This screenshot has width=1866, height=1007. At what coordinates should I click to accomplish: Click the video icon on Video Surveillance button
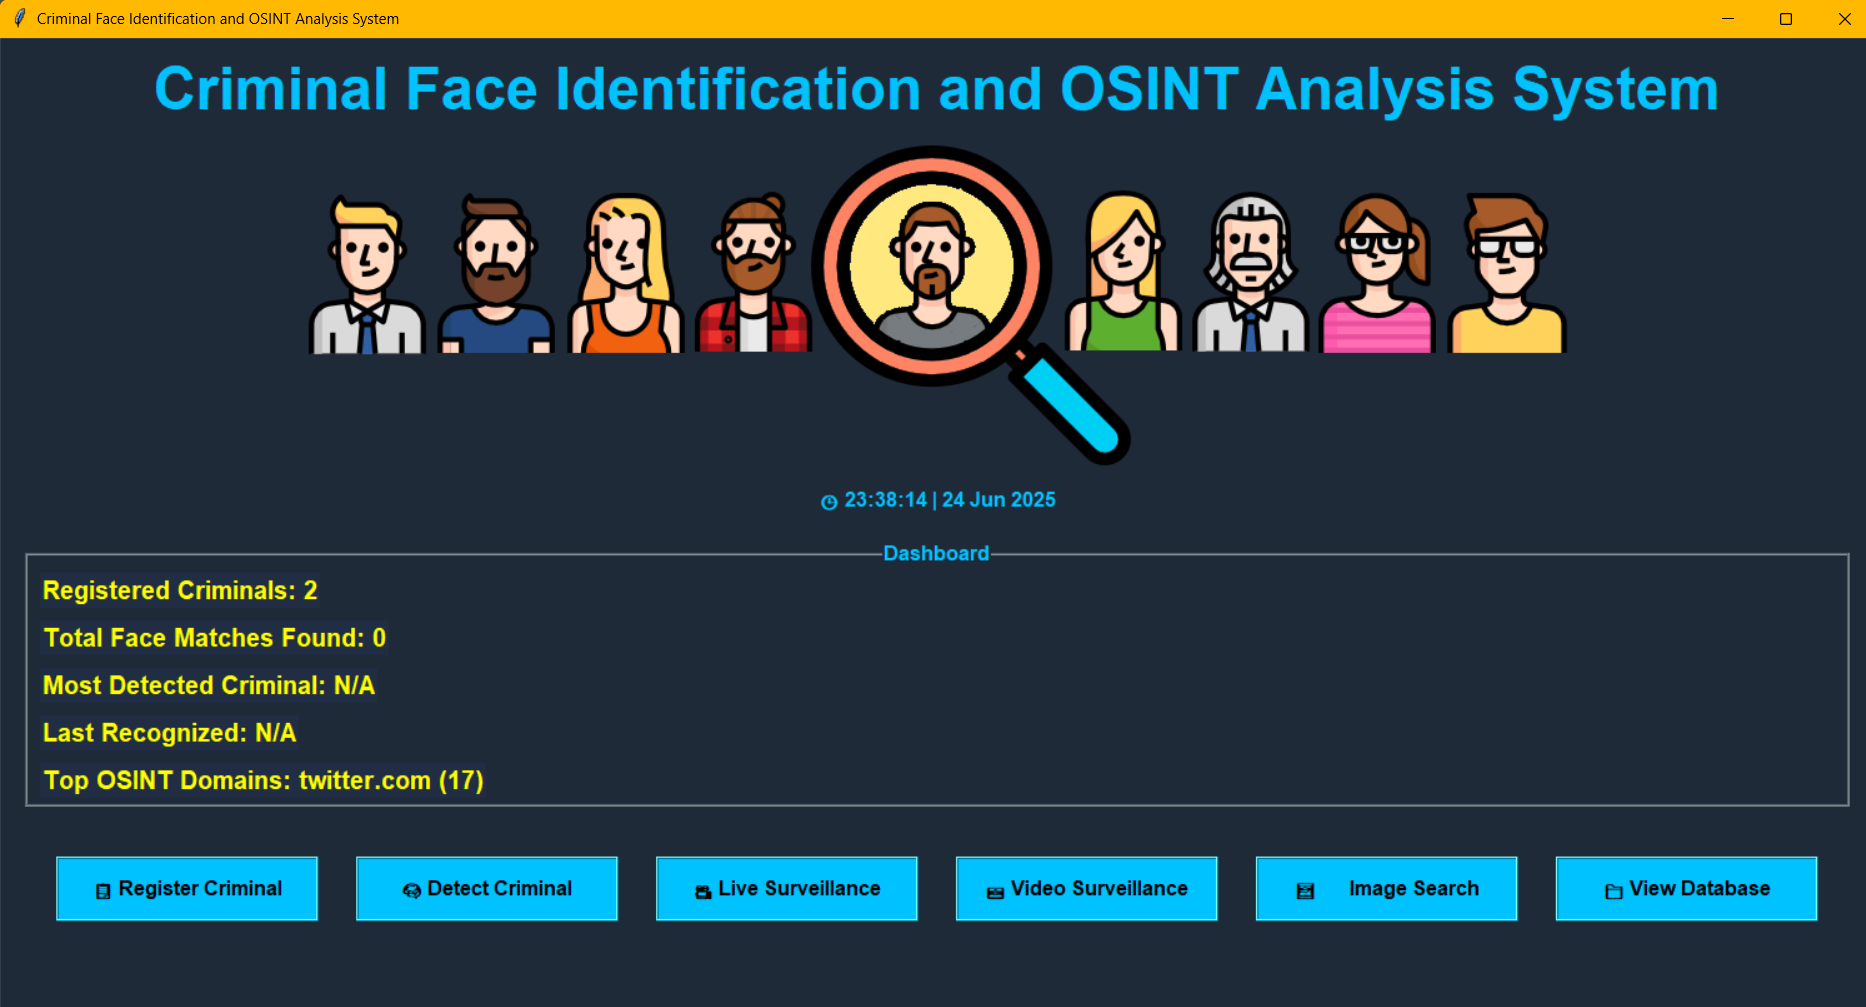(x=993, y=889)
